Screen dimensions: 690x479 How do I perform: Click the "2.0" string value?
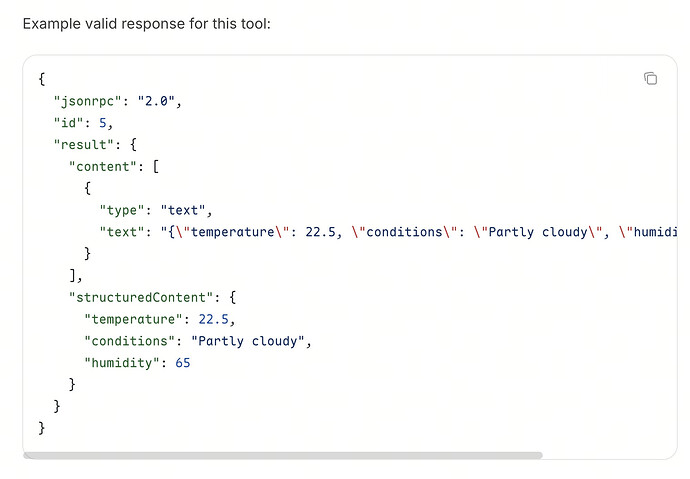[x=156, y=101]
